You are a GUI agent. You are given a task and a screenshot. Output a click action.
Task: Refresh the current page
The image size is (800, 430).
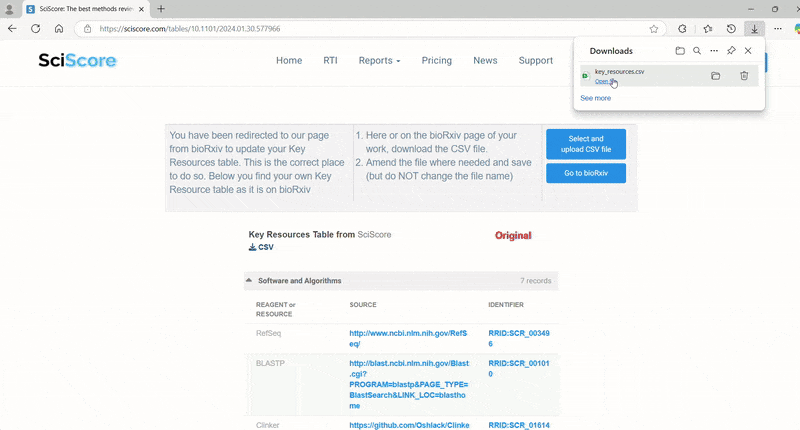pos(35,29)
